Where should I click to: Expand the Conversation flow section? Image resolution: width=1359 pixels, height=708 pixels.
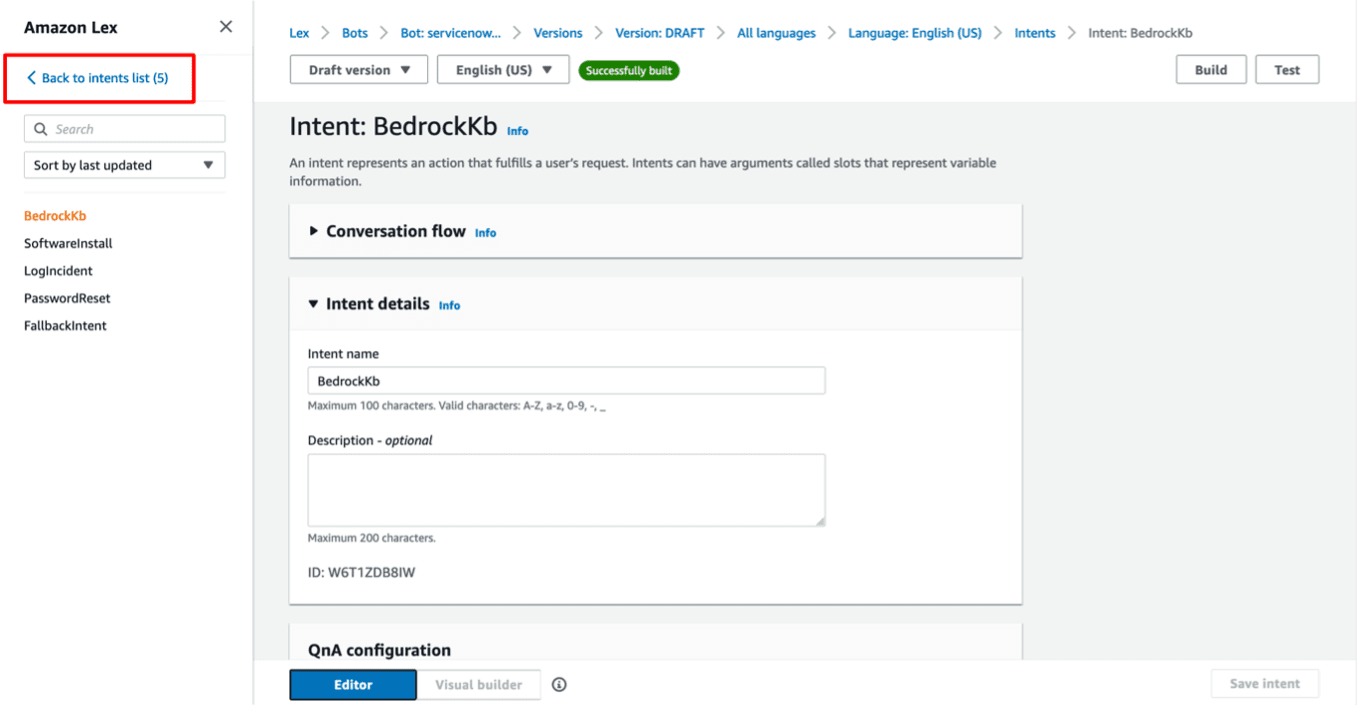[314, 231]
